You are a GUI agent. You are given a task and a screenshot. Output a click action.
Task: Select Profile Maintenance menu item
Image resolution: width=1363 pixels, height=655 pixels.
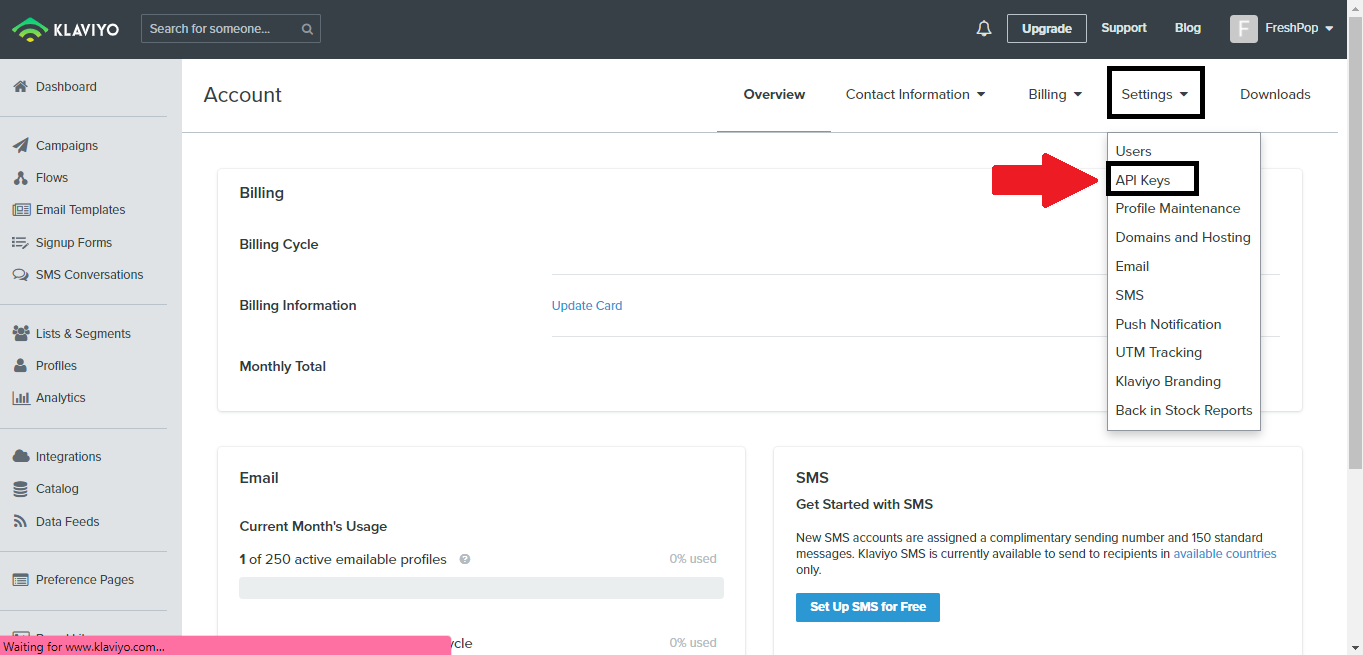click(1178, 209)
